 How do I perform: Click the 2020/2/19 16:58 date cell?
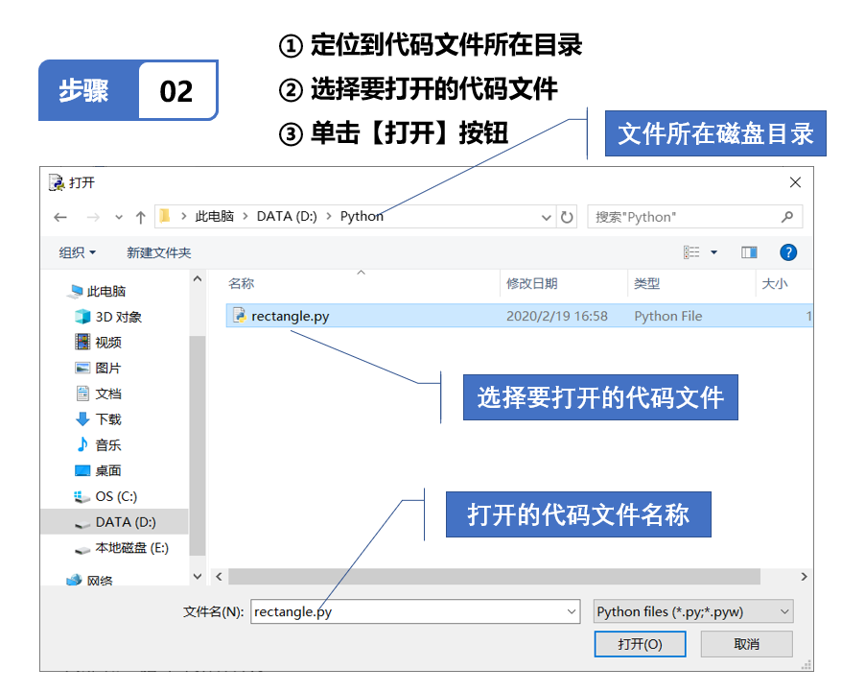click(x=557, y=316)
